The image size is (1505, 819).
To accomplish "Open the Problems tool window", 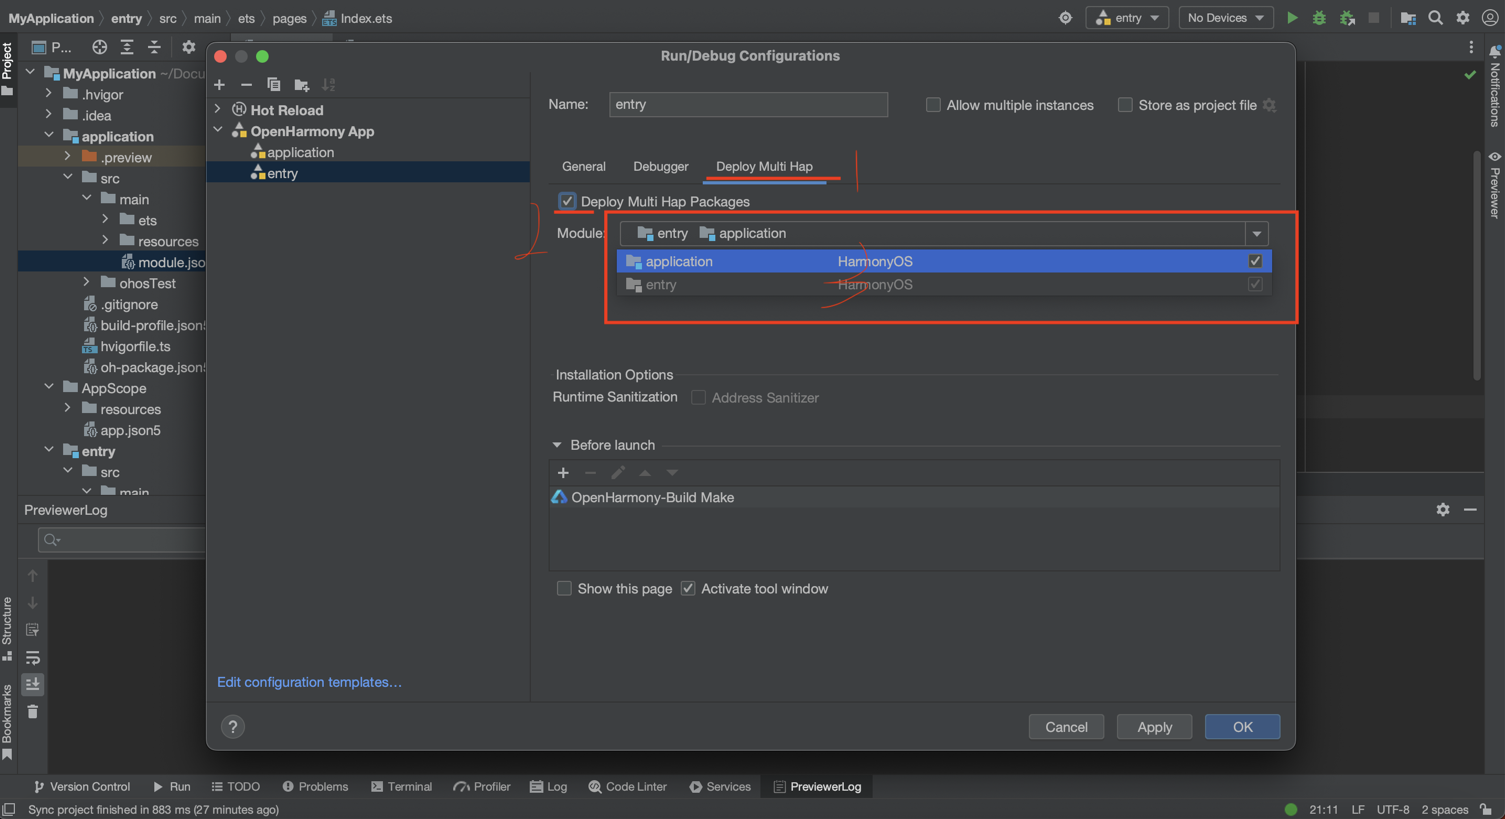I will [x=315, y=786].
